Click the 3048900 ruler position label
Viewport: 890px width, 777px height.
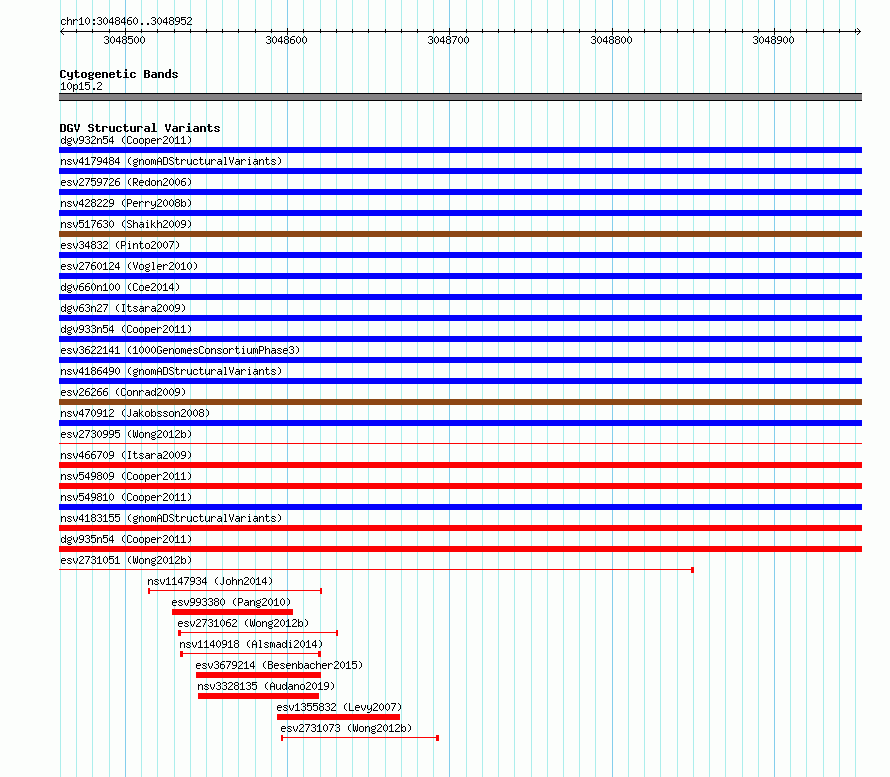[x=773, y=40]
